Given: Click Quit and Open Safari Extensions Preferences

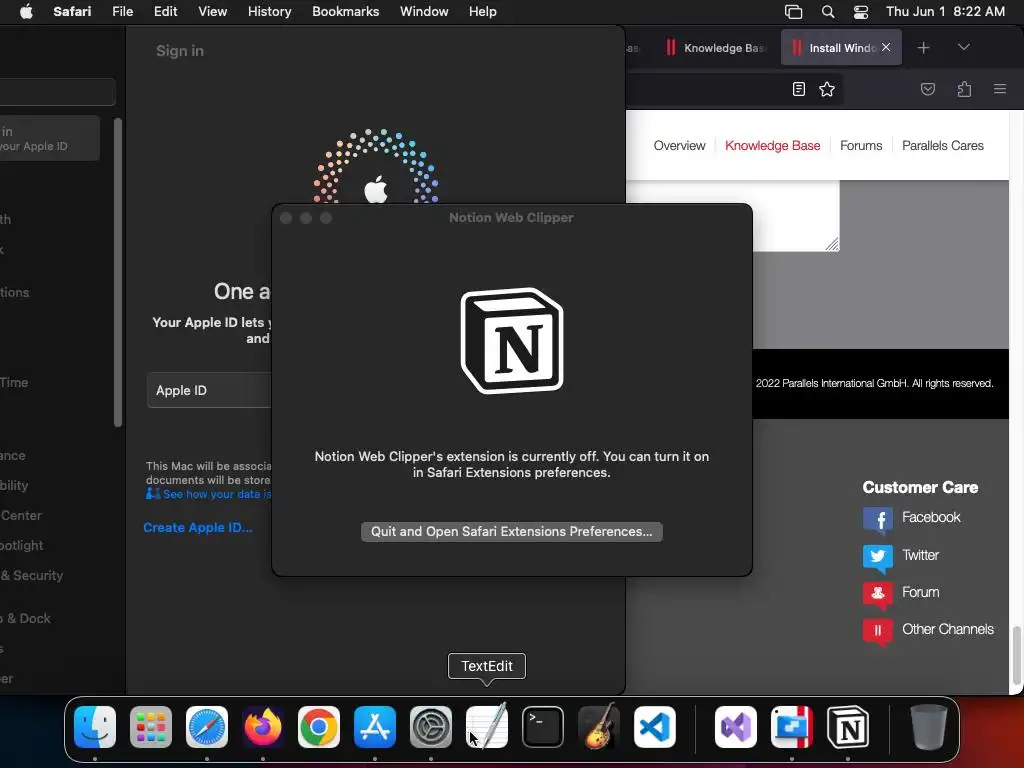Looking at the screenshot, I should (x=511, y=532).
